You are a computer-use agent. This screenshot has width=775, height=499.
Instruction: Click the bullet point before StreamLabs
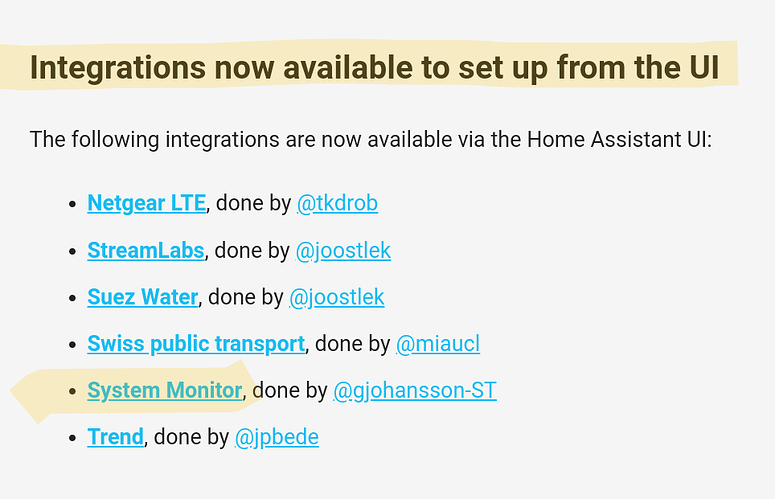point(72,251)
